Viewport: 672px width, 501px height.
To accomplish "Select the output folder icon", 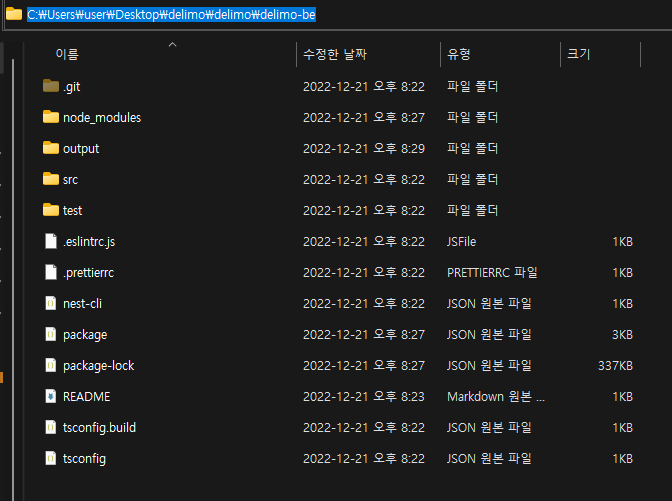I will coord(51,148).
